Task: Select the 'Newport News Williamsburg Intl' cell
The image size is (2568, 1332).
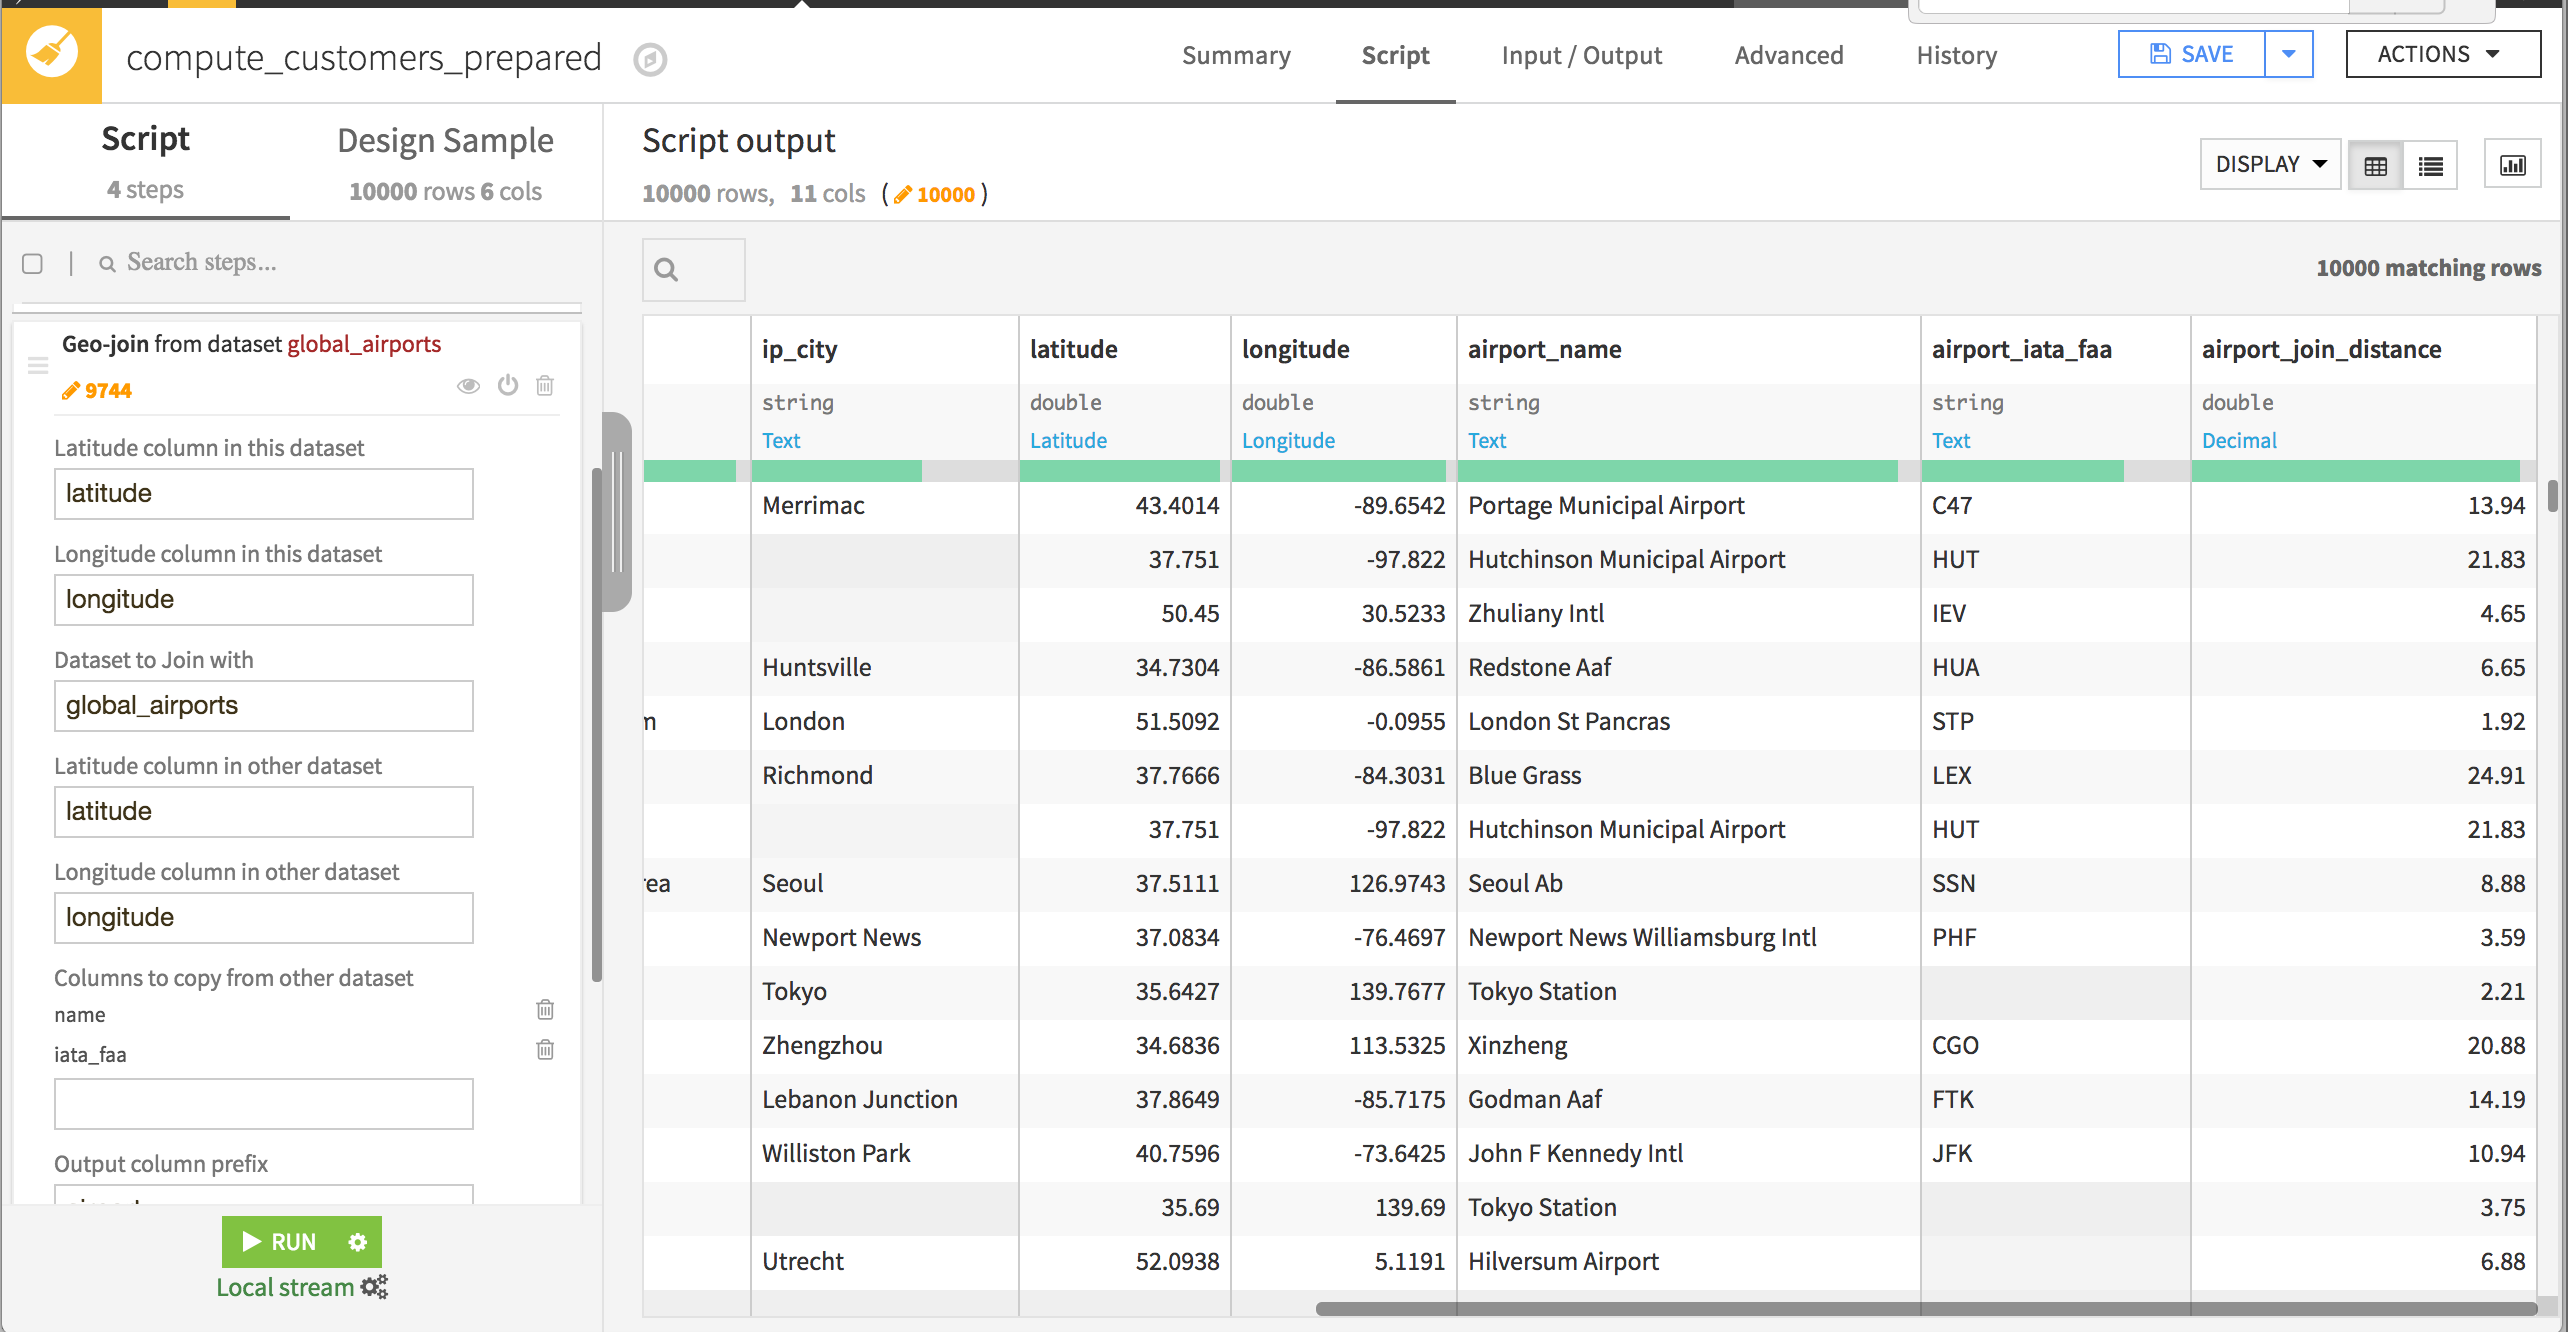Action: [1688, 938]
